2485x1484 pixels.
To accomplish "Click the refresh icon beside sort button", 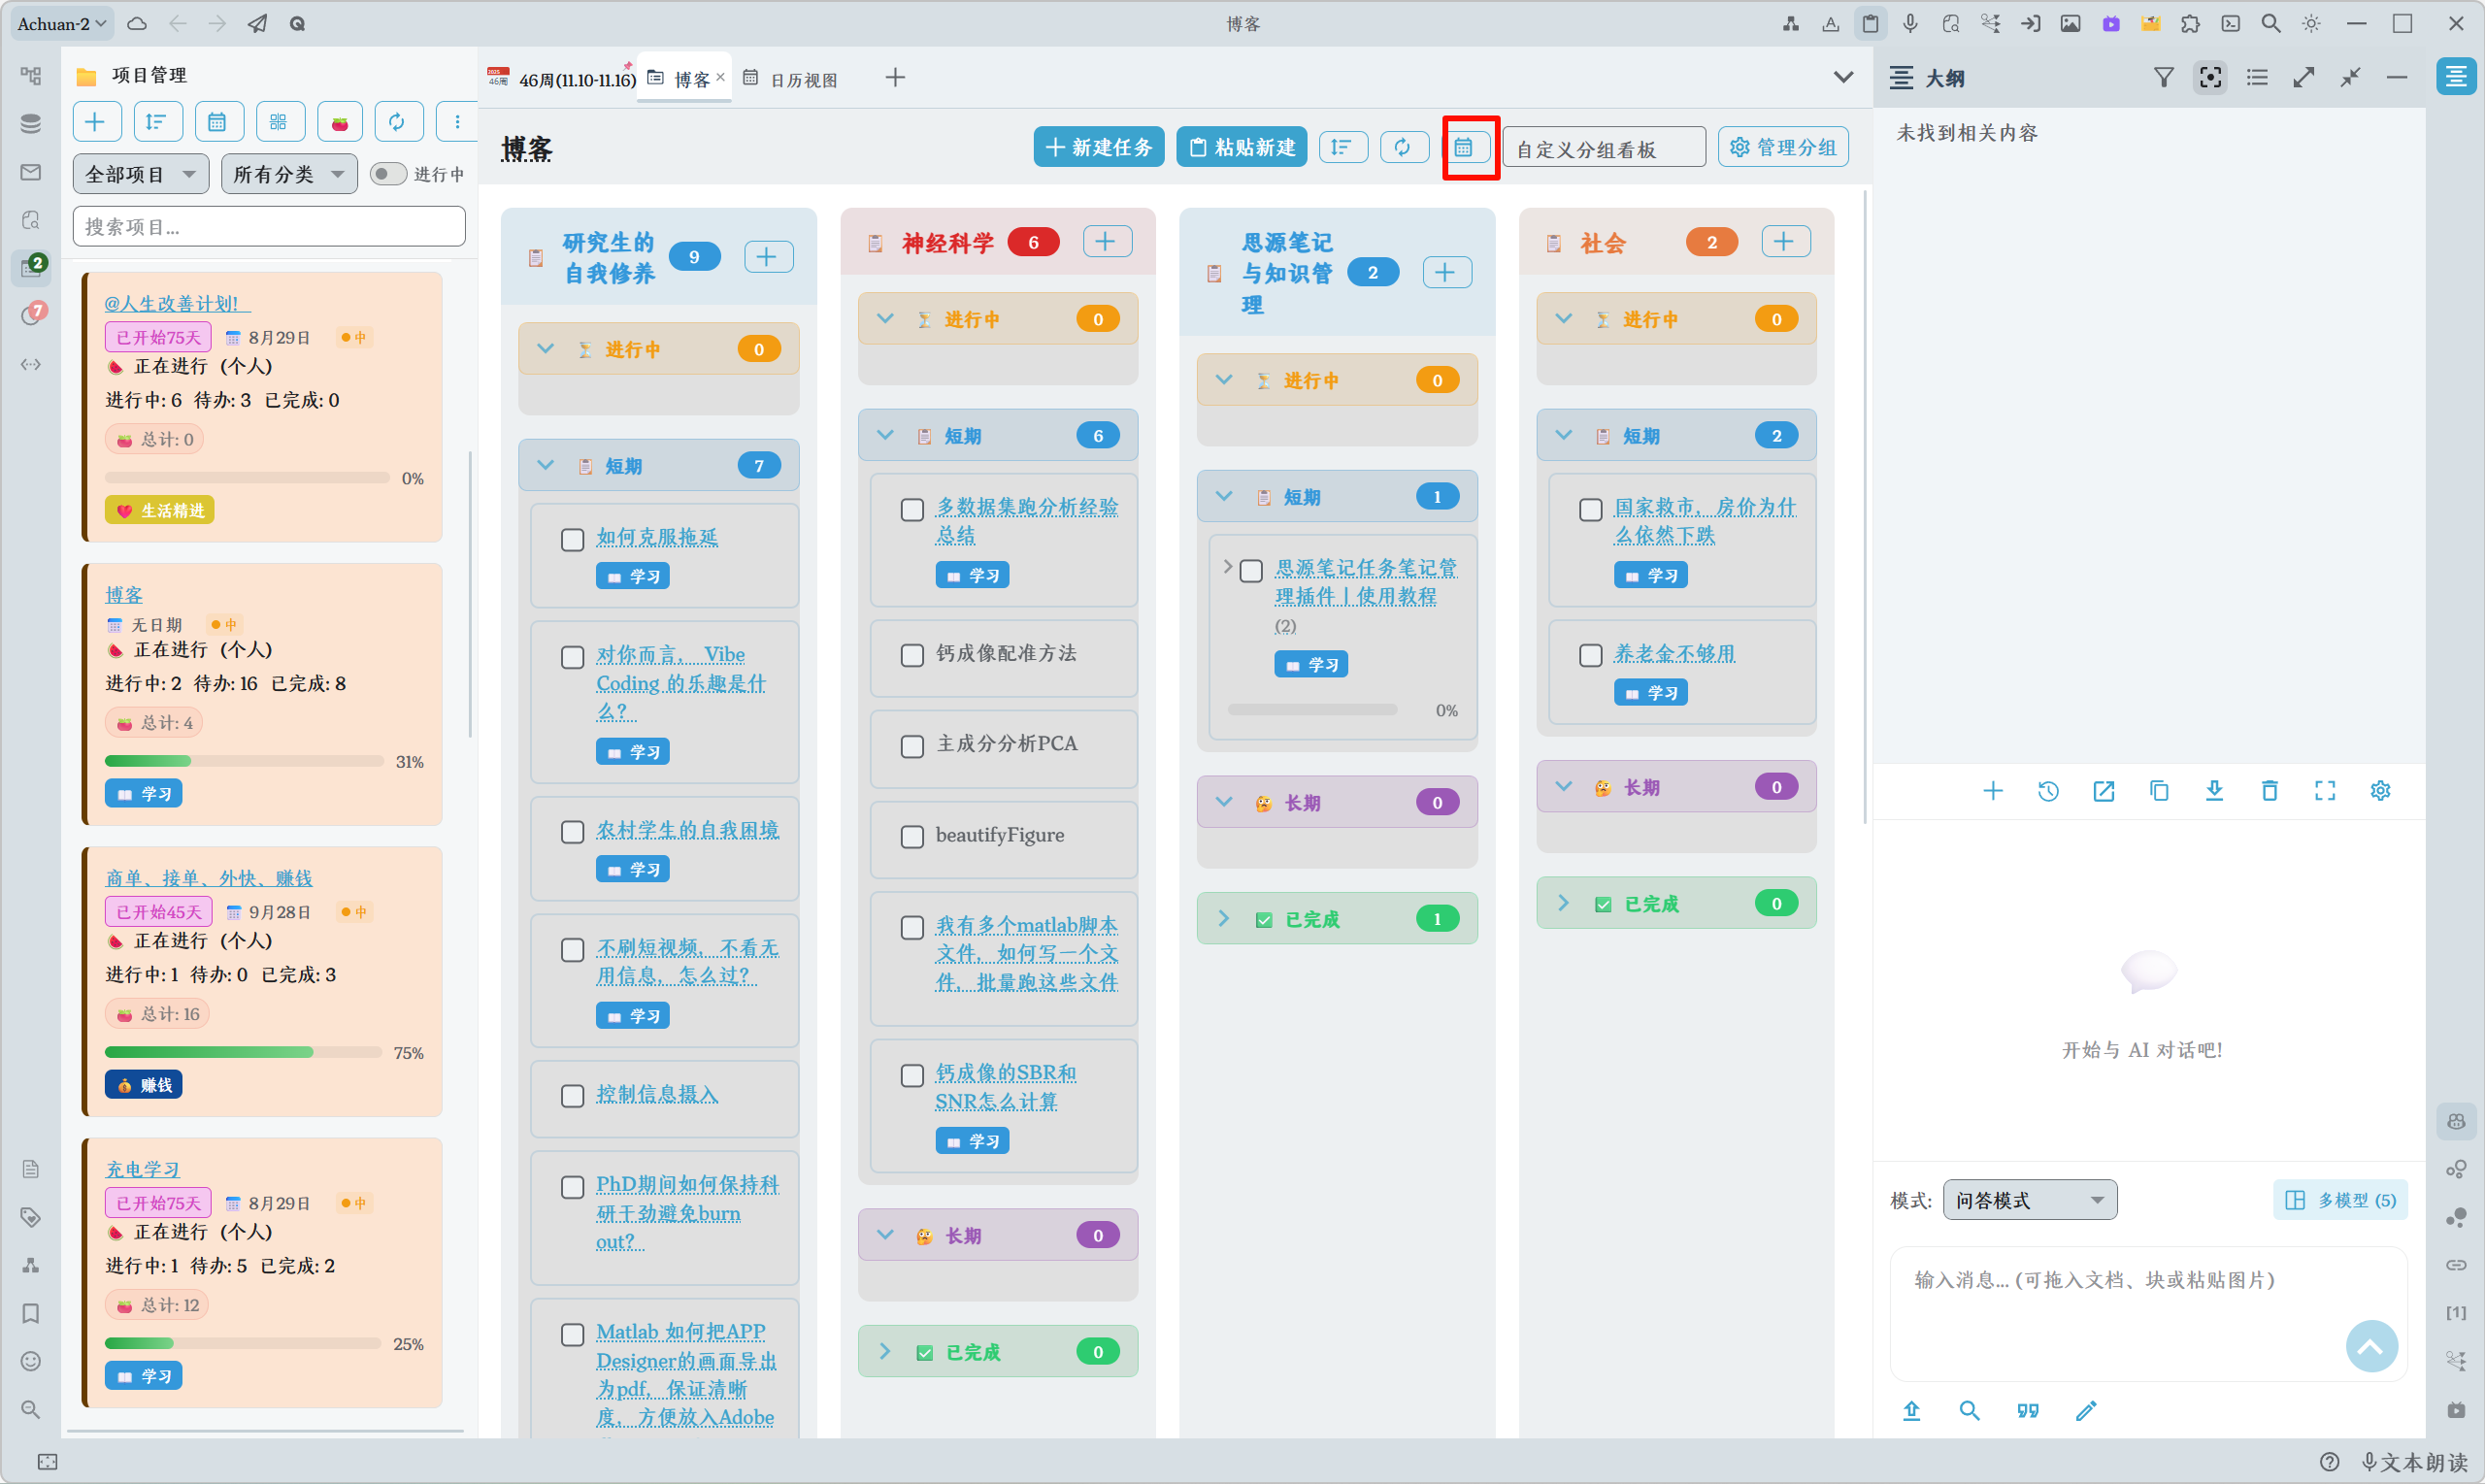I will click(x=1402, y=148).
